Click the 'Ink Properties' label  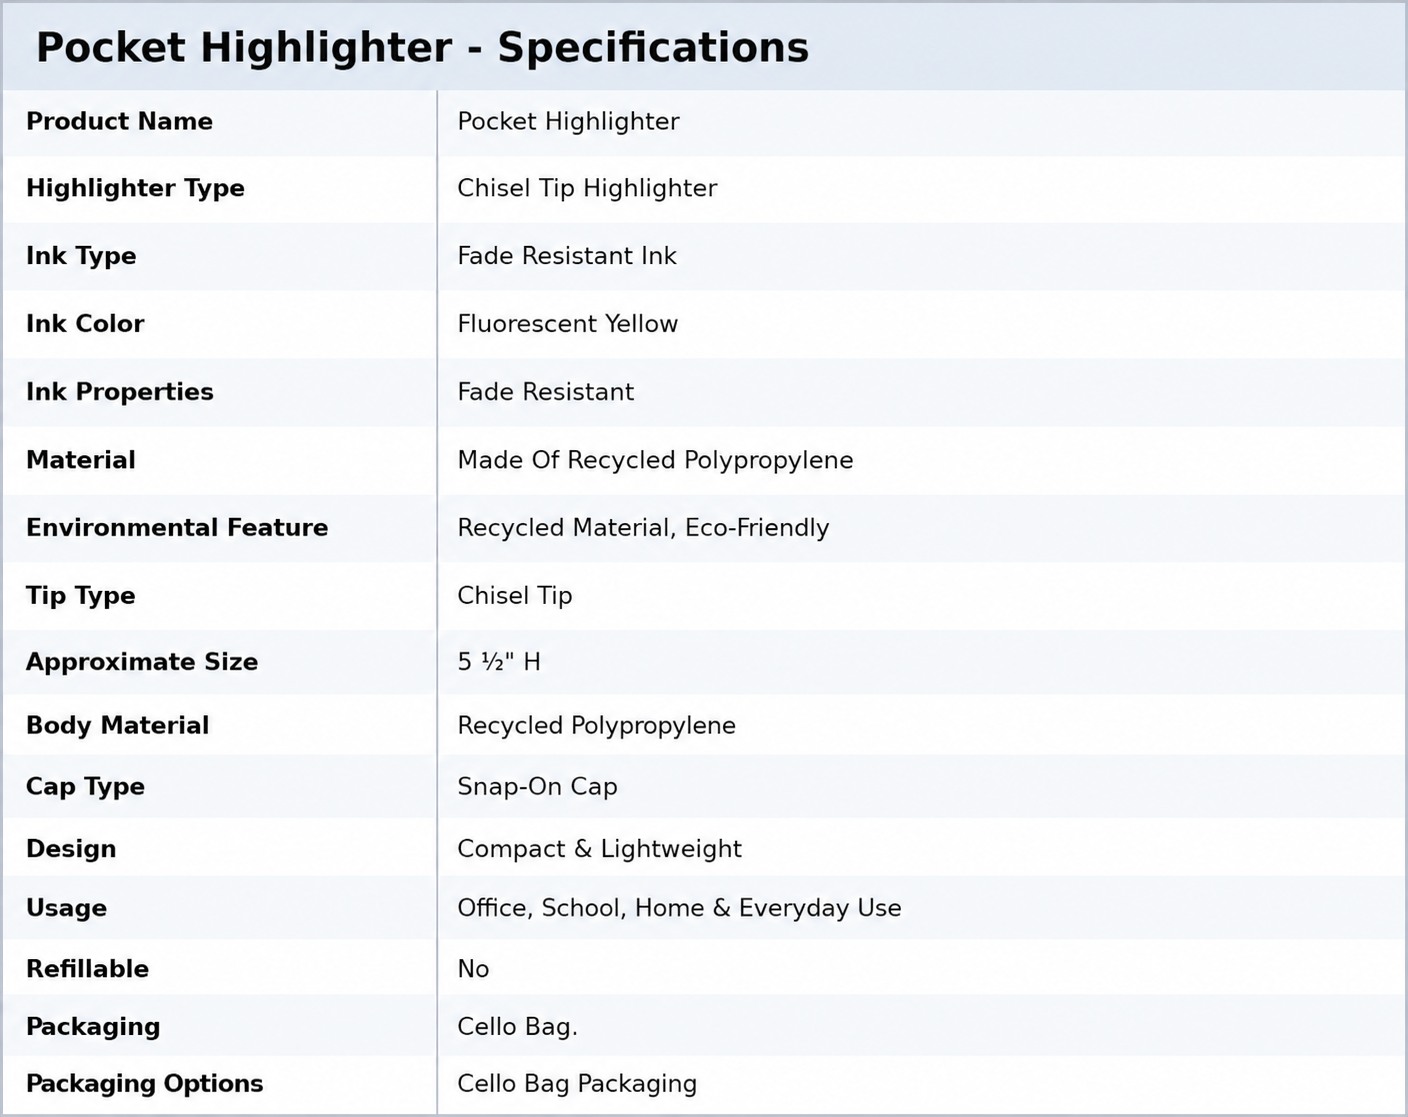120,392
